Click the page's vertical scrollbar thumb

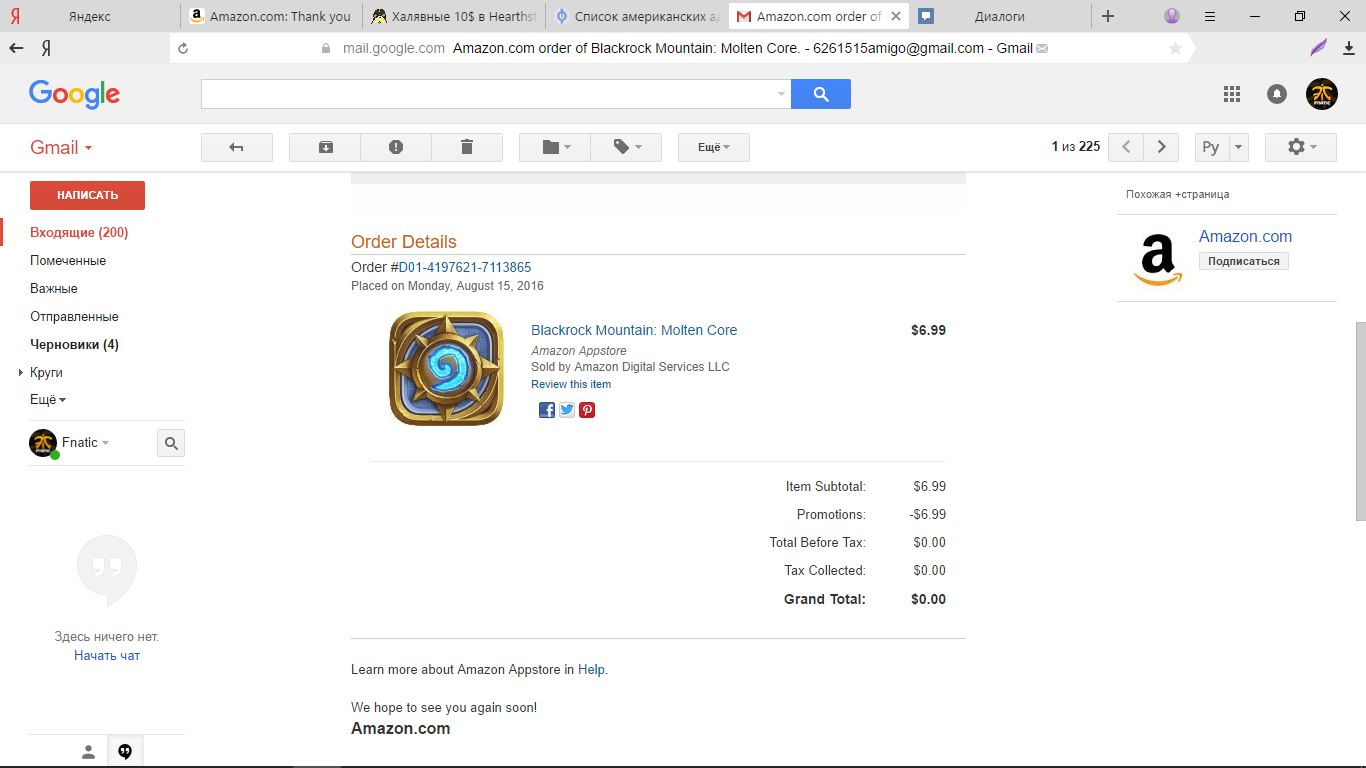(1360, 421)
